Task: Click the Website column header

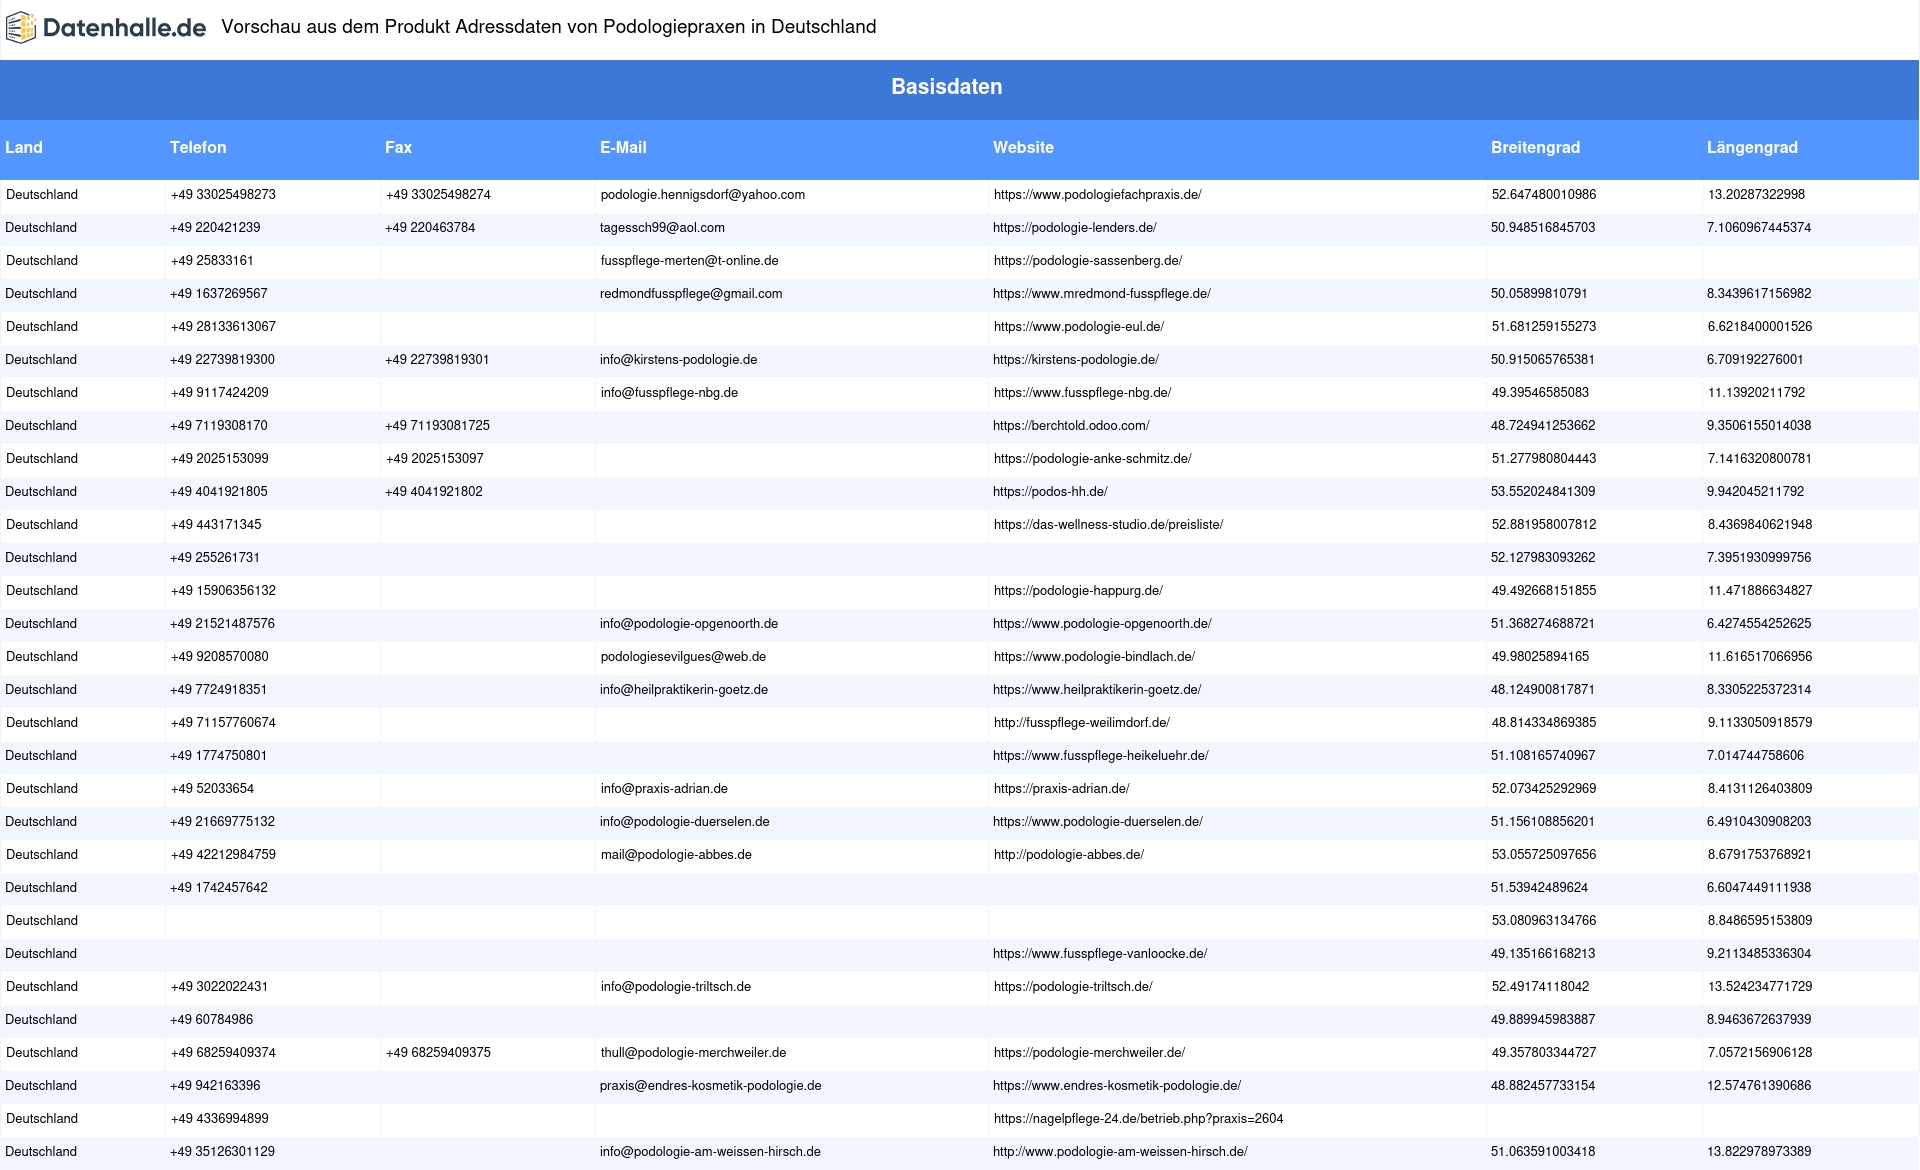Action: click(x=1023, y=147)
